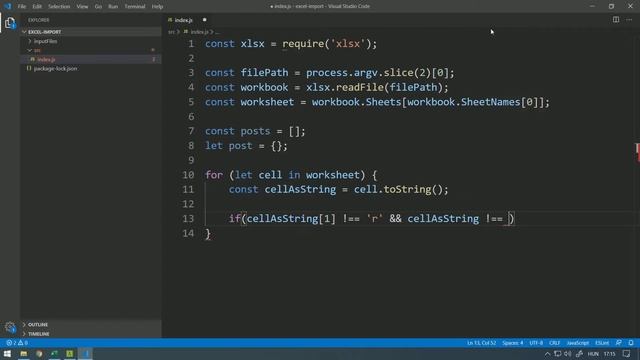This screenshot has width=640, height=360.
Task: Open the Manage gear icon
Action: pos(10,327)
